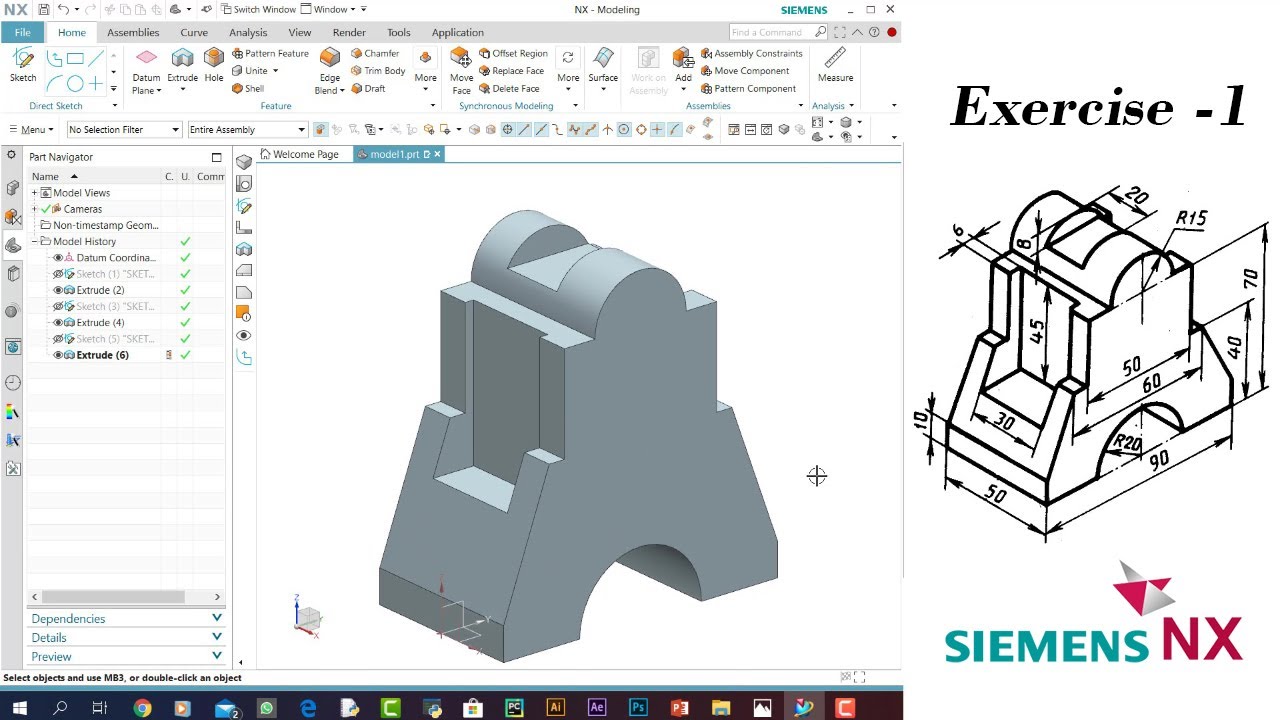Toggle visibility of Sketch (1)
Screen dimensions: 1280x720
tap(58, 274)
